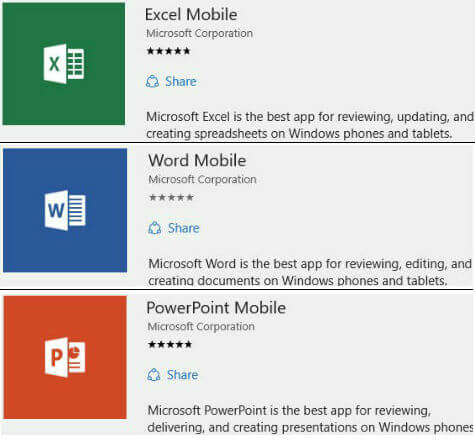
Task: Open the orange PowerPoint Mobile app tile
Action: pos(65,357)
